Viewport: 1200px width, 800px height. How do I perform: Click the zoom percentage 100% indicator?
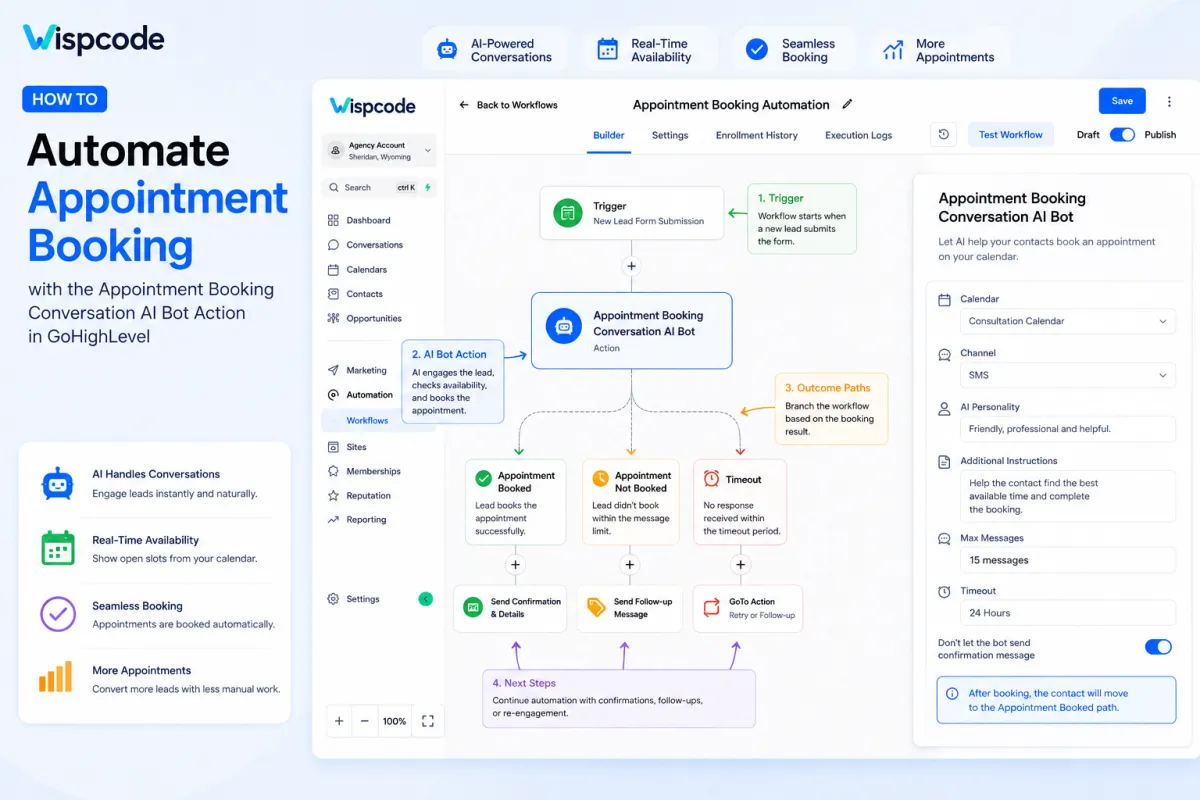[x=394, y=721]
